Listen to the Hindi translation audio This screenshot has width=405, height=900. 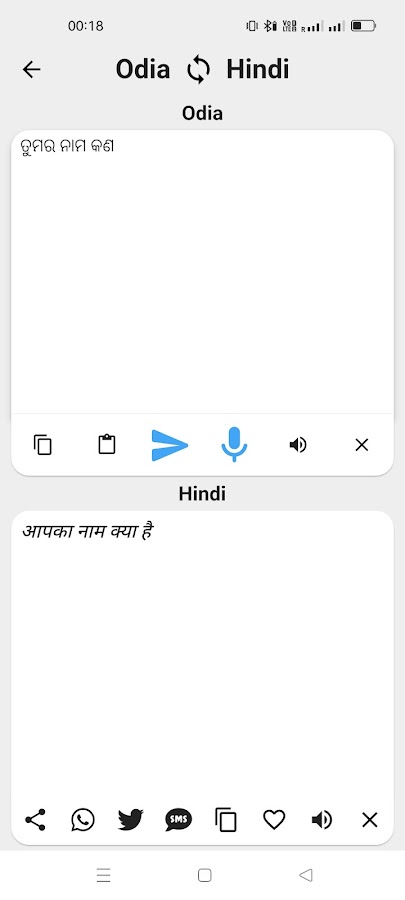click(x=322, y=820)
